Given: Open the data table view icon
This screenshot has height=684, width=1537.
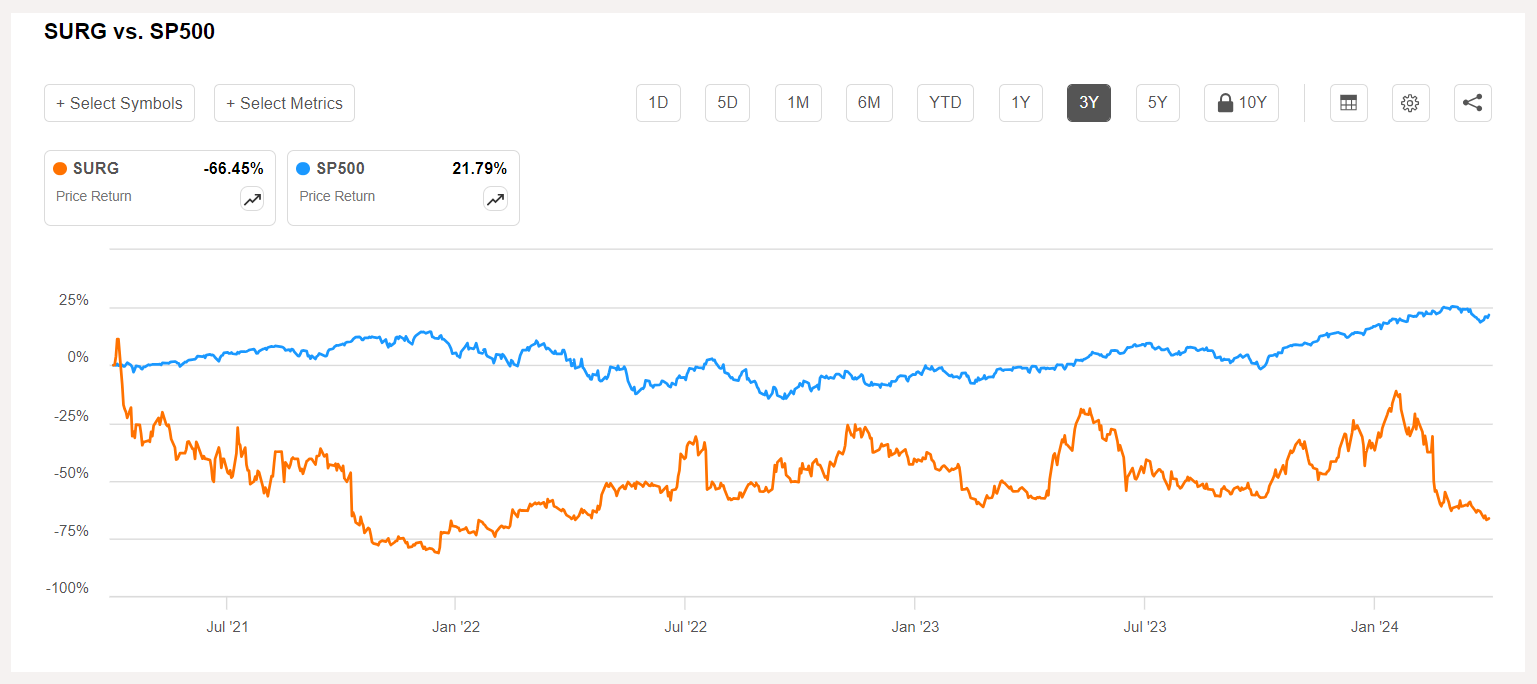Looking at the screenshot, I should pos(1348,103).
